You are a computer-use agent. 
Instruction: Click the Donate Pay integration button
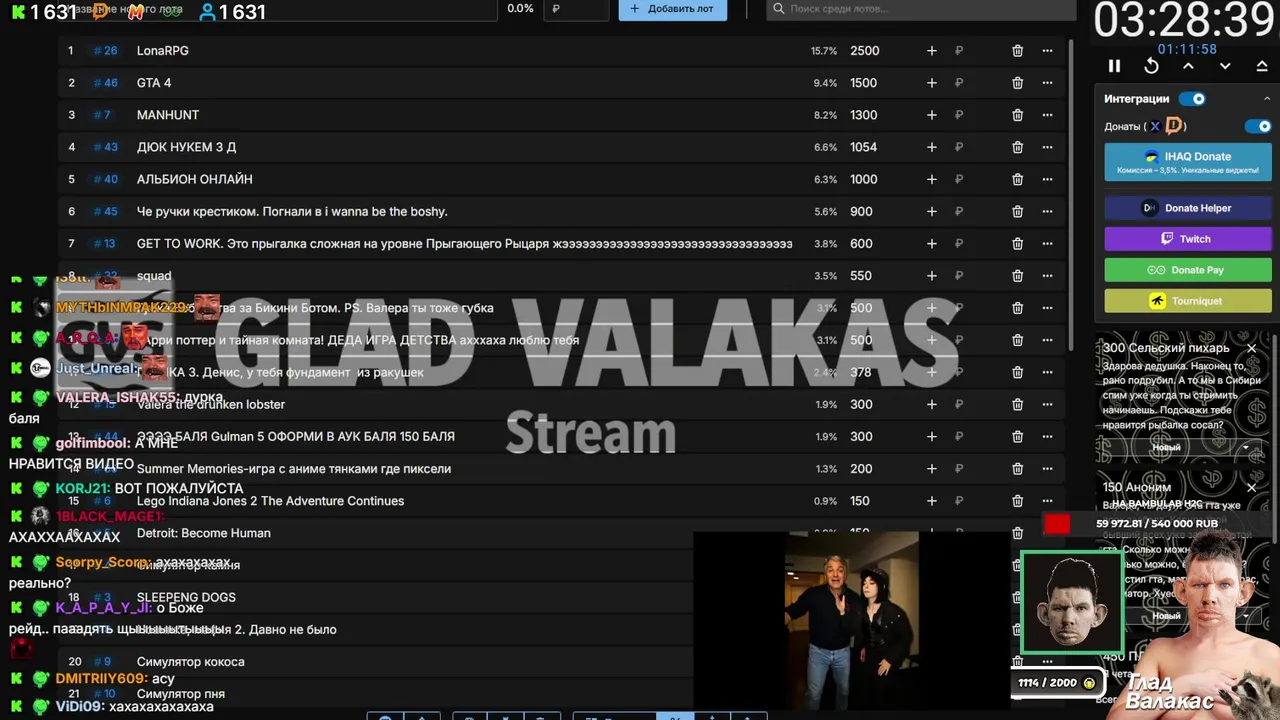tap(1188, 270)
